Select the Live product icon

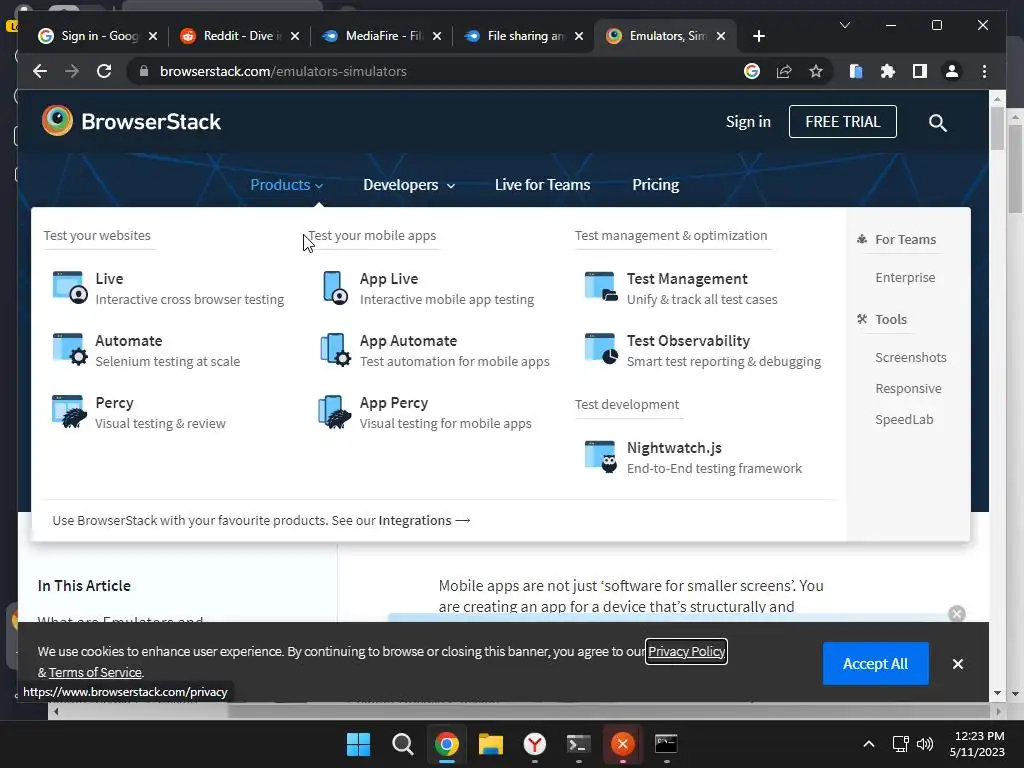[70, 288]
